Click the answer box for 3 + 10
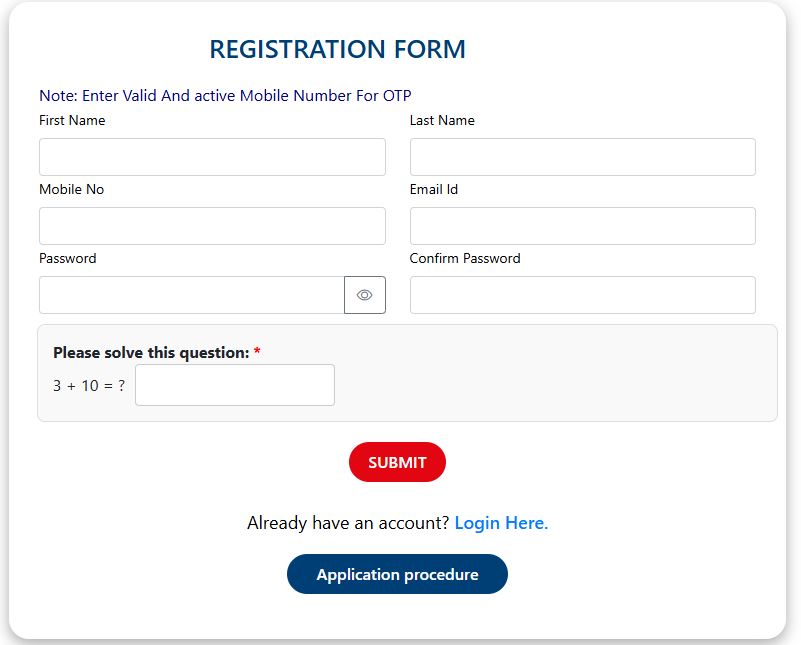Screen dimensions: 801x645 pyautogui.click(x=235, y=385)
